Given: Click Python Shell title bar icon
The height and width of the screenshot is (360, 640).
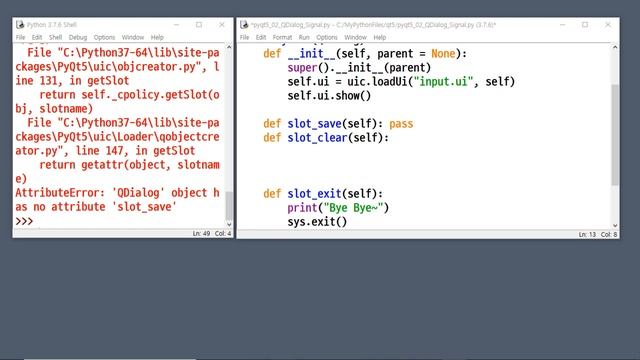Looking at the screenshot, I should pyautogui.click(x=20, y=25).
